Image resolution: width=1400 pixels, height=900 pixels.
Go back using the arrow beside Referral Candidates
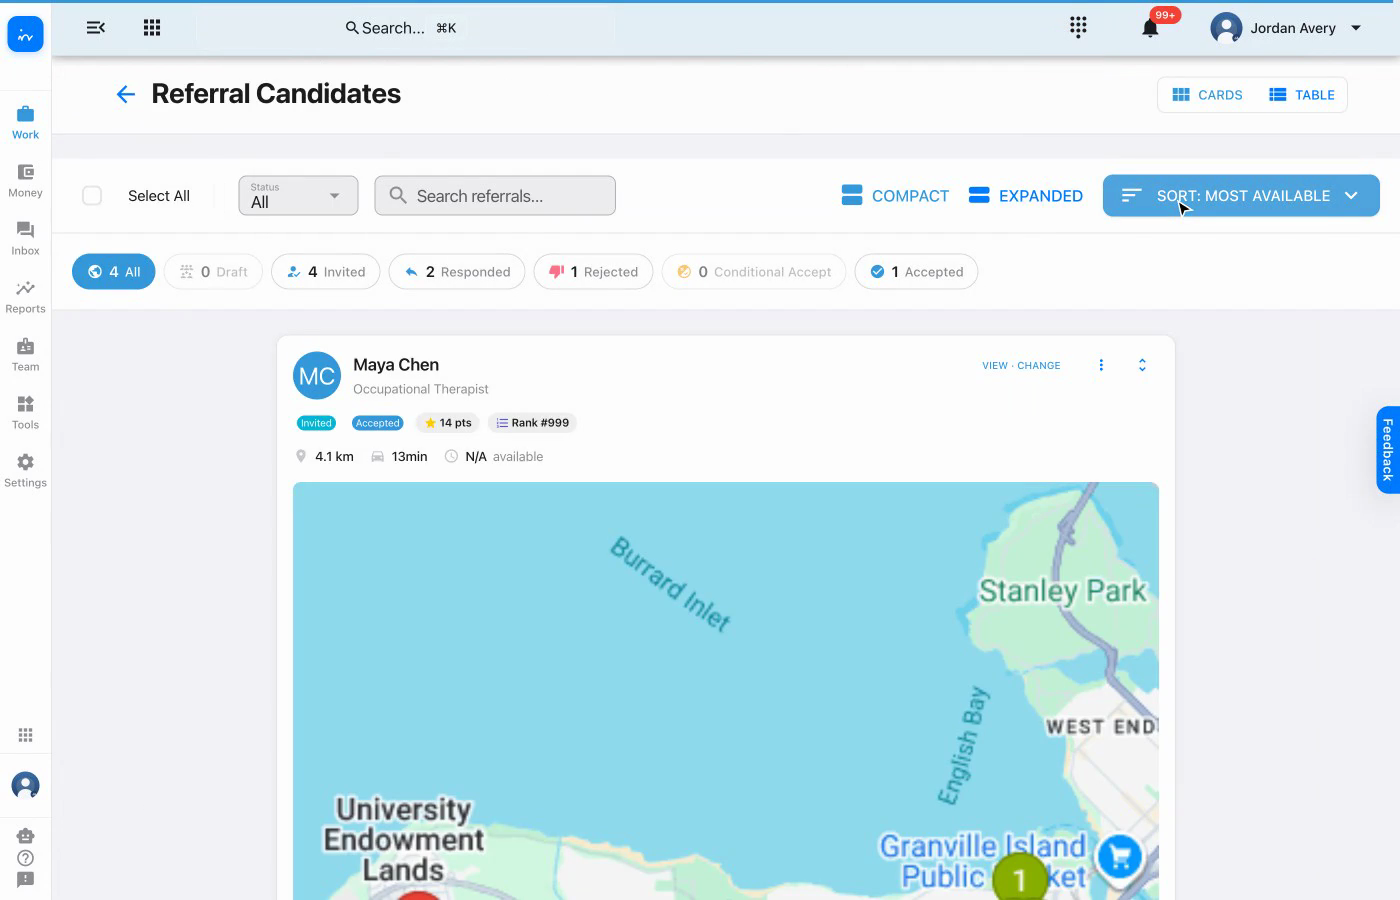click(125, 94)
